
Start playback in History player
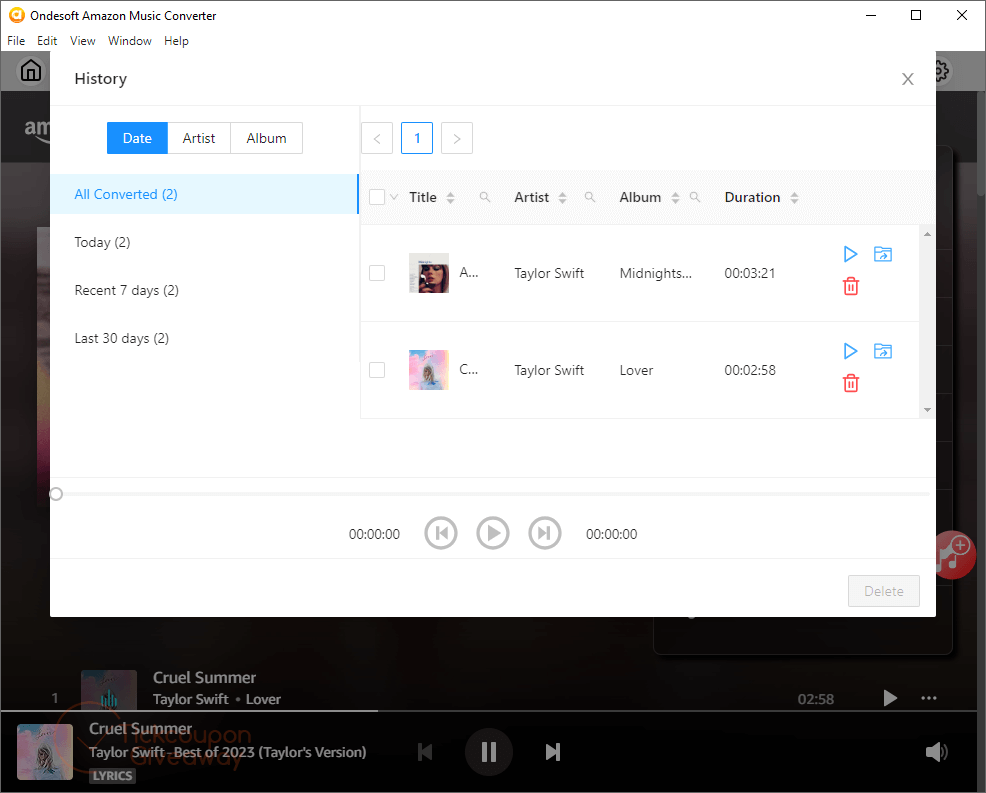(492, 533)
